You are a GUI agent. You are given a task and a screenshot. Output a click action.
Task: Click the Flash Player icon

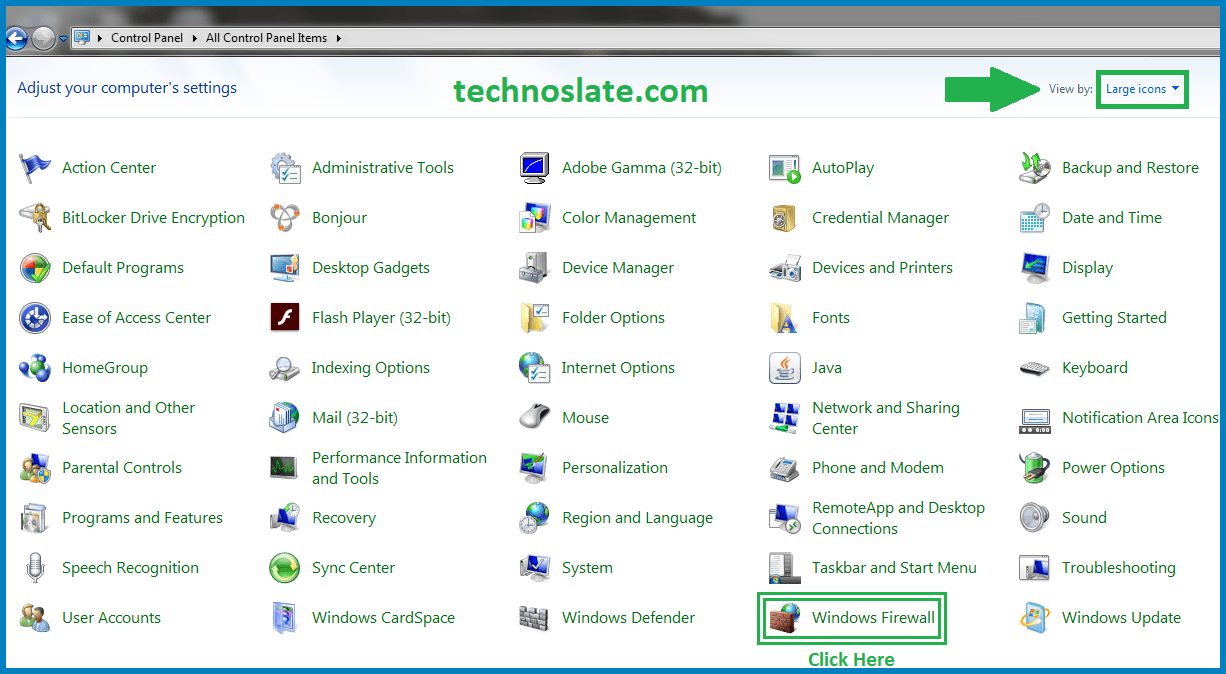pyautogui.click(x=285, y=318)
